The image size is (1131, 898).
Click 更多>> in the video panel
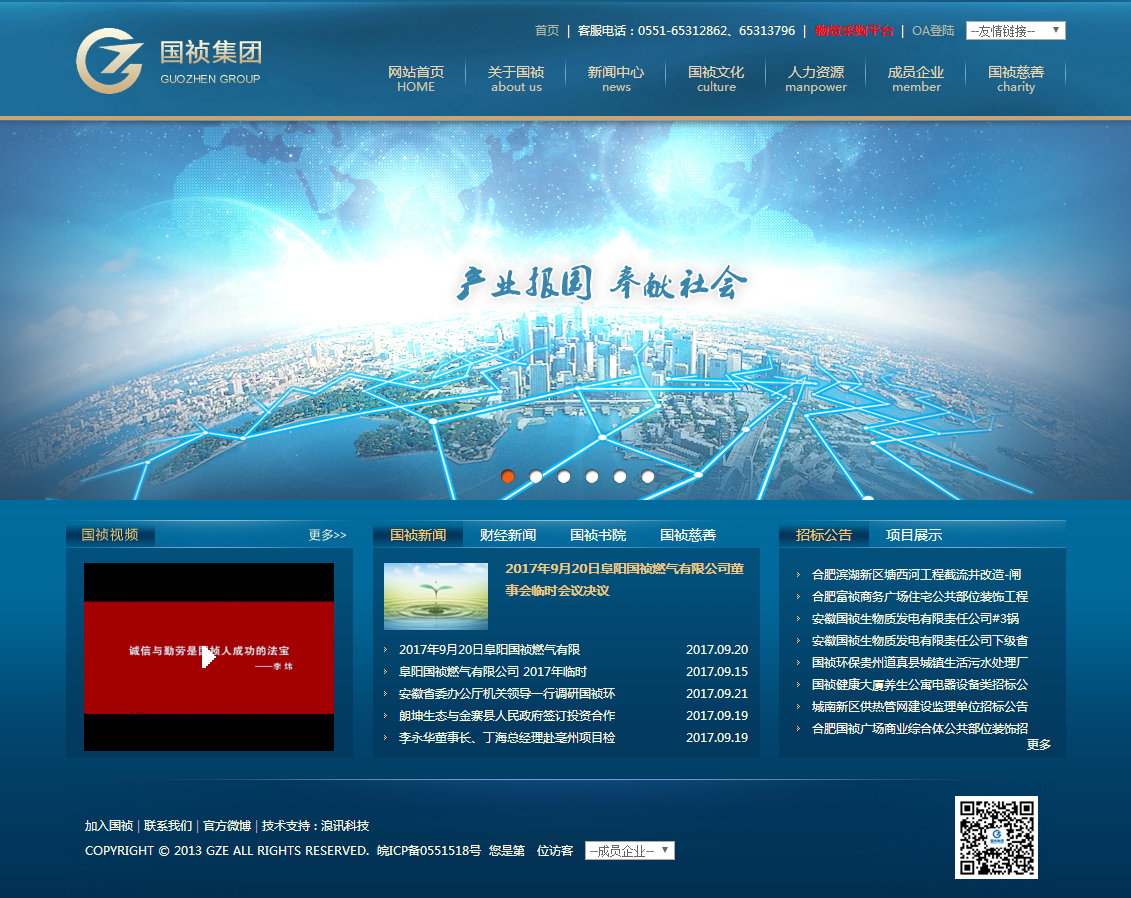coord(327,535)
